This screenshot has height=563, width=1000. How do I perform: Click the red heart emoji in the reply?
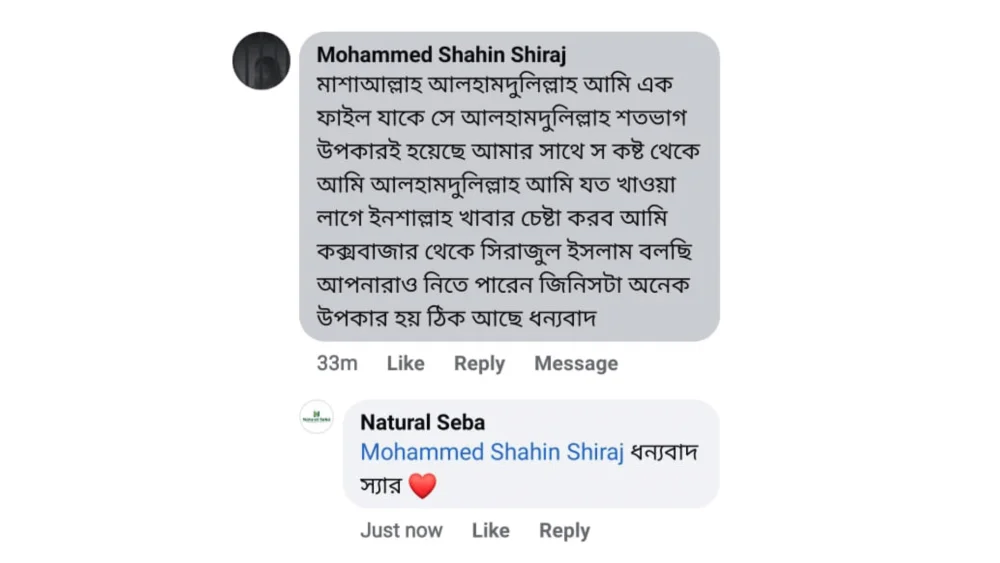click(422, 486)
